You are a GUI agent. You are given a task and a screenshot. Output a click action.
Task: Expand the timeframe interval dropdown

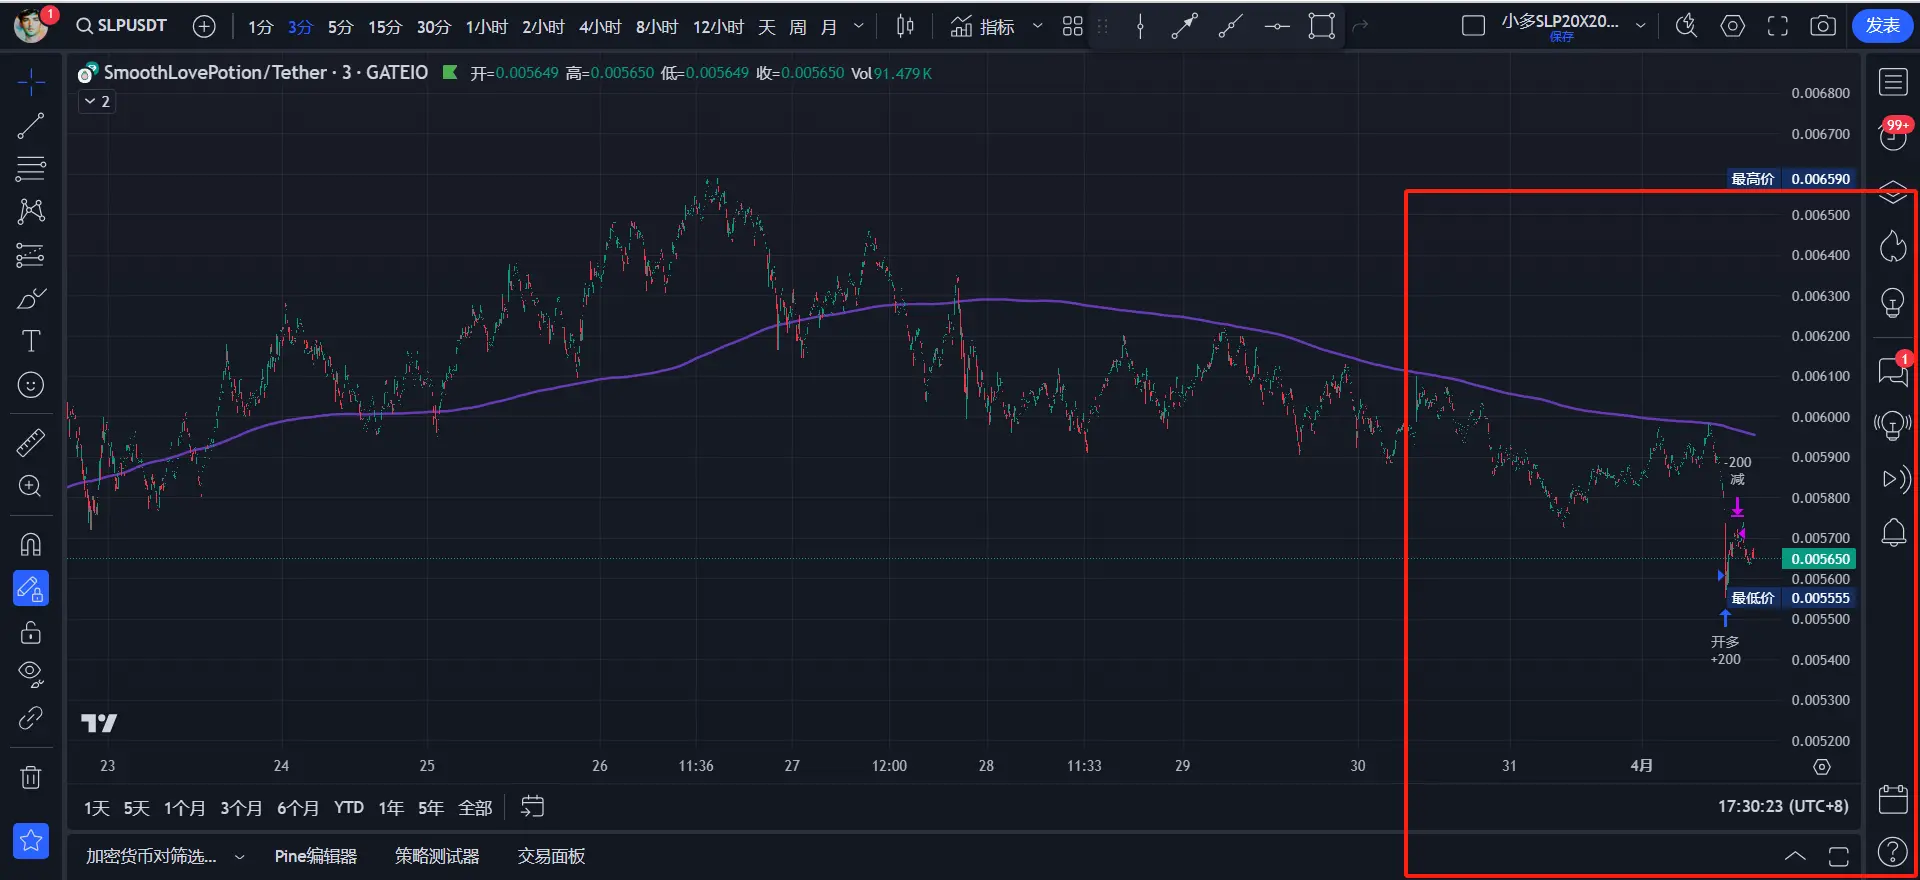[859, 27]
